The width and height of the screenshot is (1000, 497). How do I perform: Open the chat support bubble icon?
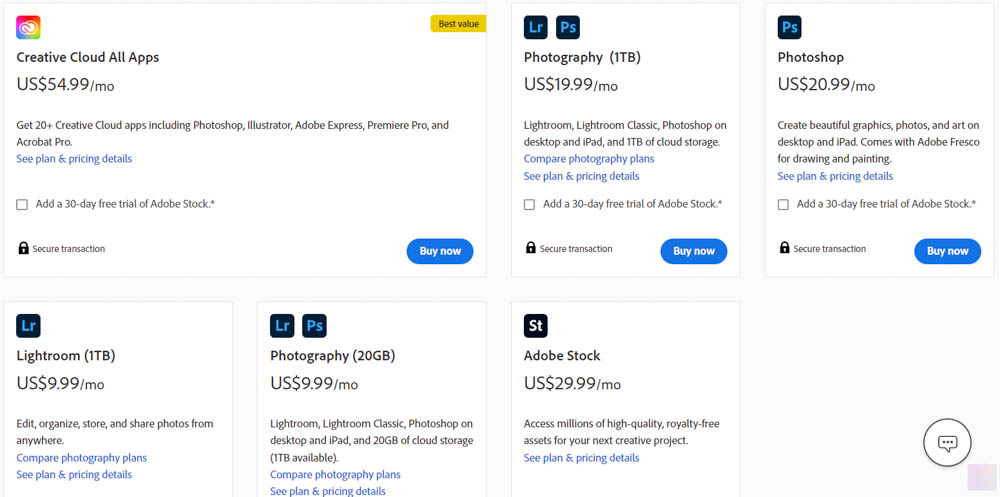coord(947,443)
